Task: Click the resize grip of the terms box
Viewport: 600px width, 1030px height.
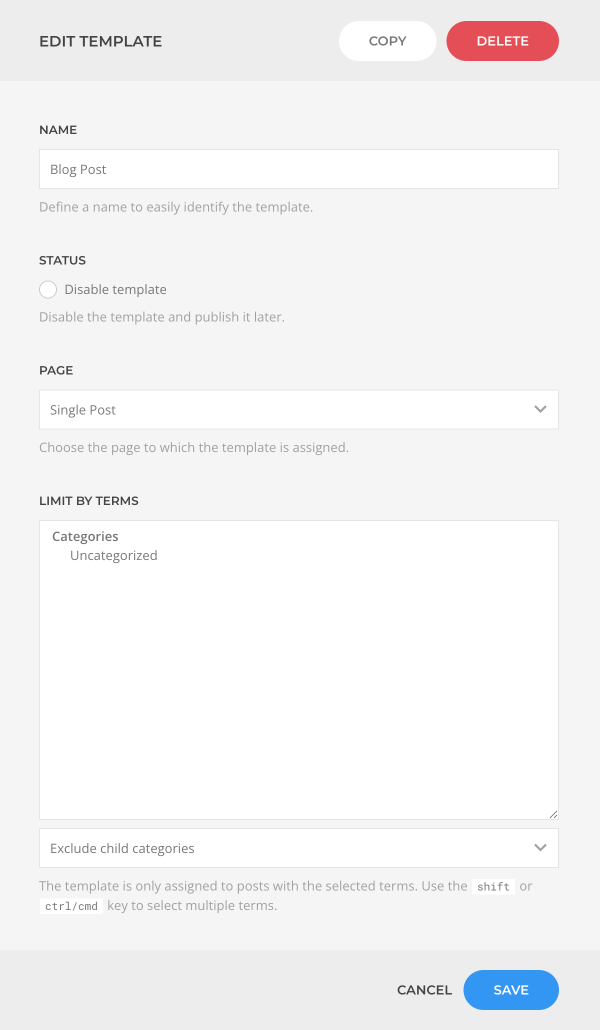Action: point(554,814)
